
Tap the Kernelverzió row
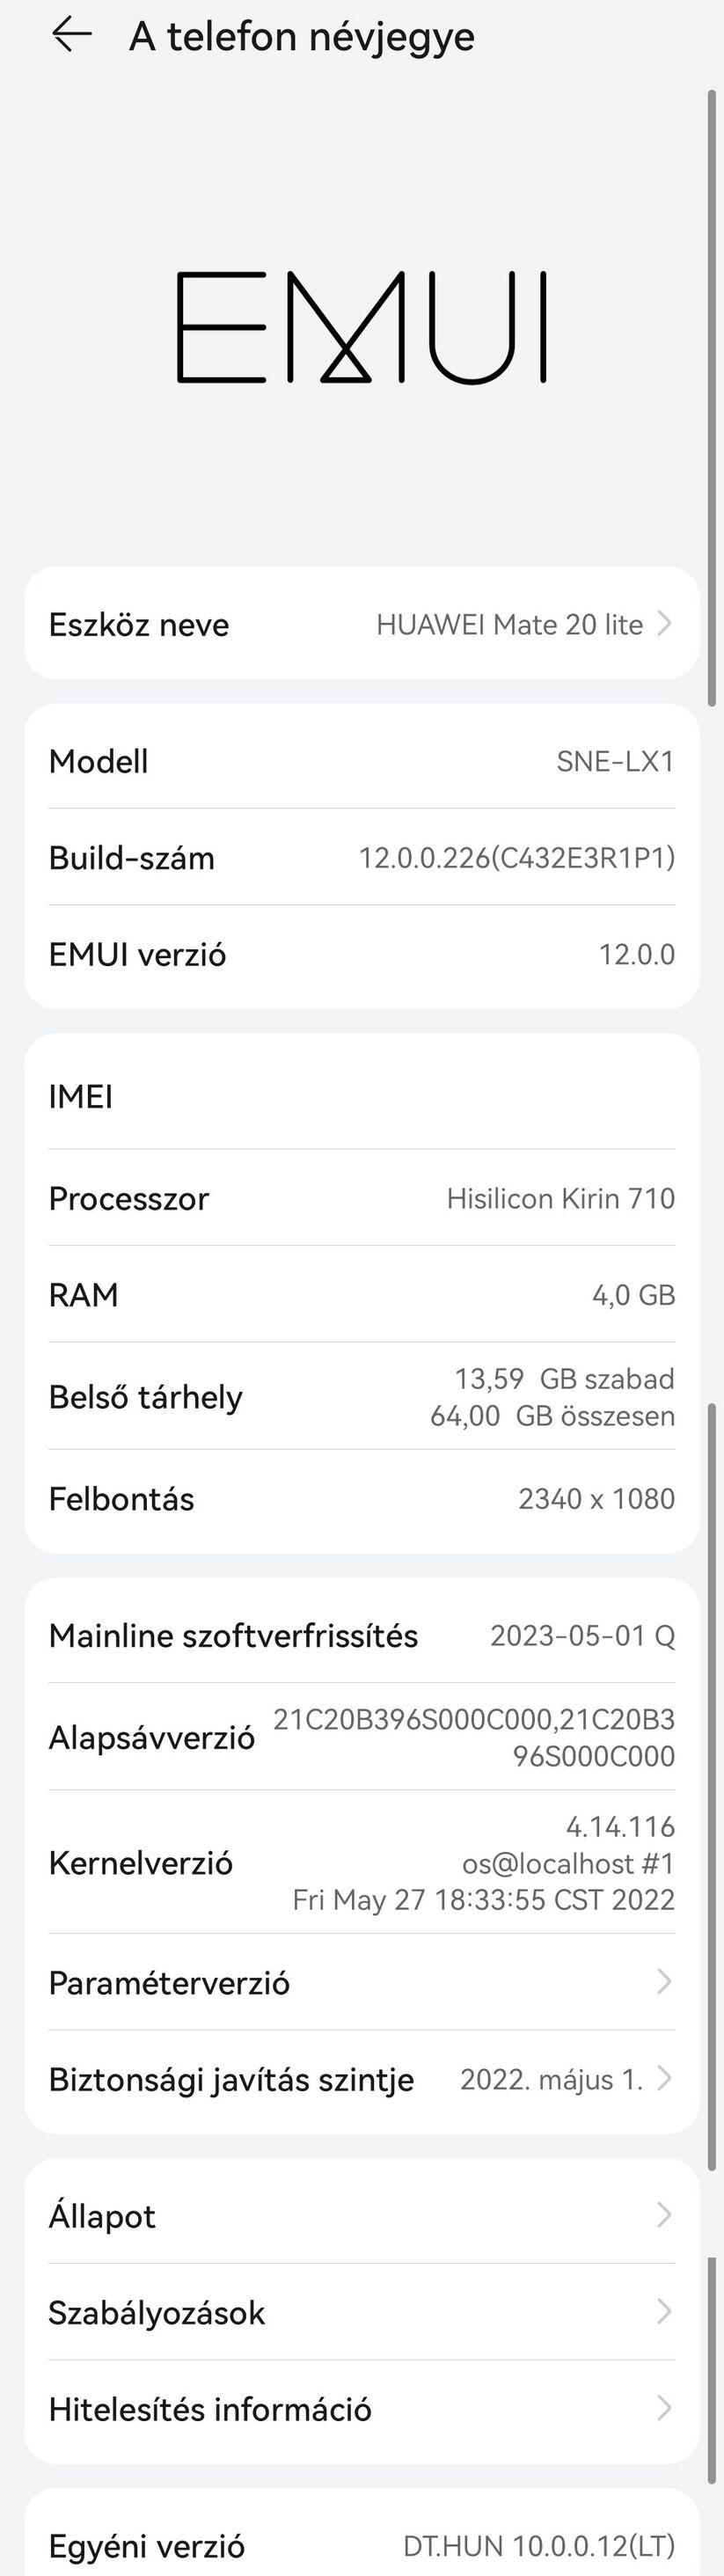pyautogui.click(x=361, y=1862)
